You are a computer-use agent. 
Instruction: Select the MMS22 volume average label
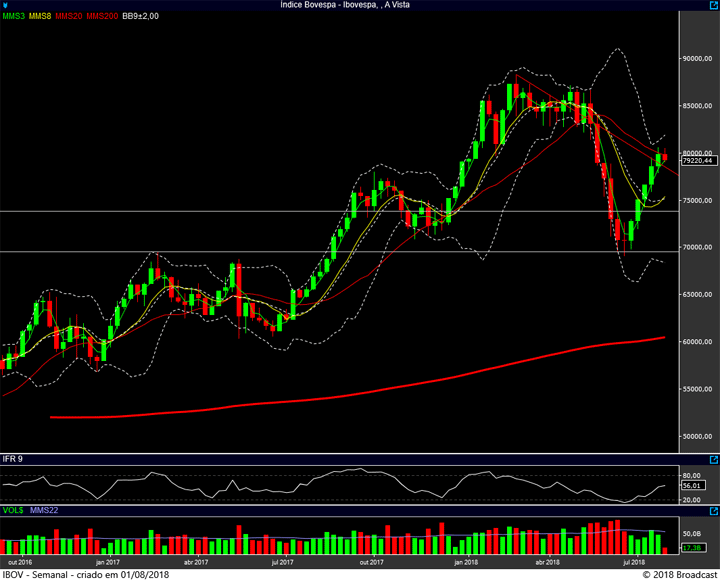pos(42,511)
